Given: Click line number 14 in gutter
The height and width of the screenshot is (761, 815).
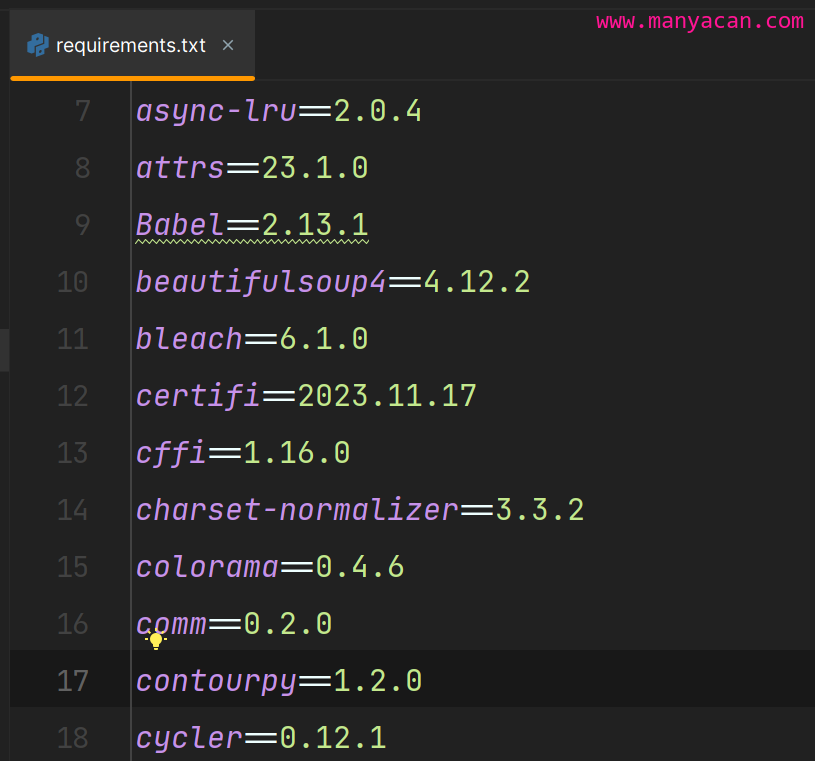Looking at the screenshot, I should pyautogui.click(x=73, y=509).
